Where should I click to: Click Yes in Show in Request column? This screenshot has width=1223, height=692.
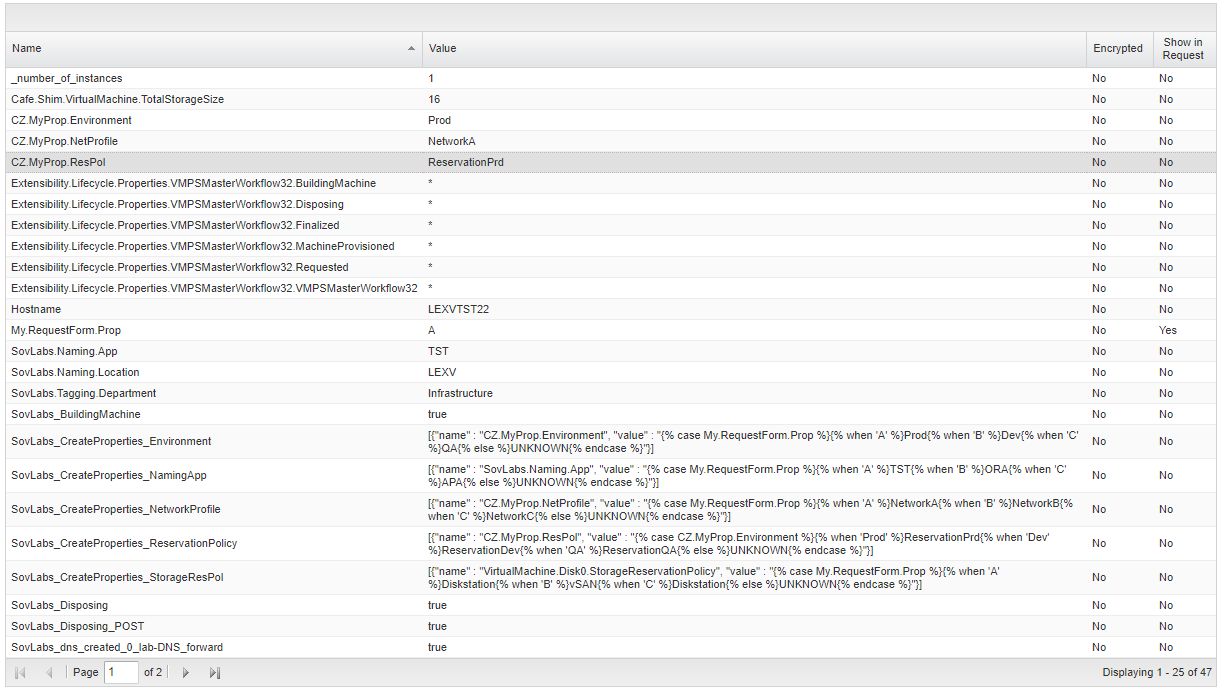pos(1167,331)
